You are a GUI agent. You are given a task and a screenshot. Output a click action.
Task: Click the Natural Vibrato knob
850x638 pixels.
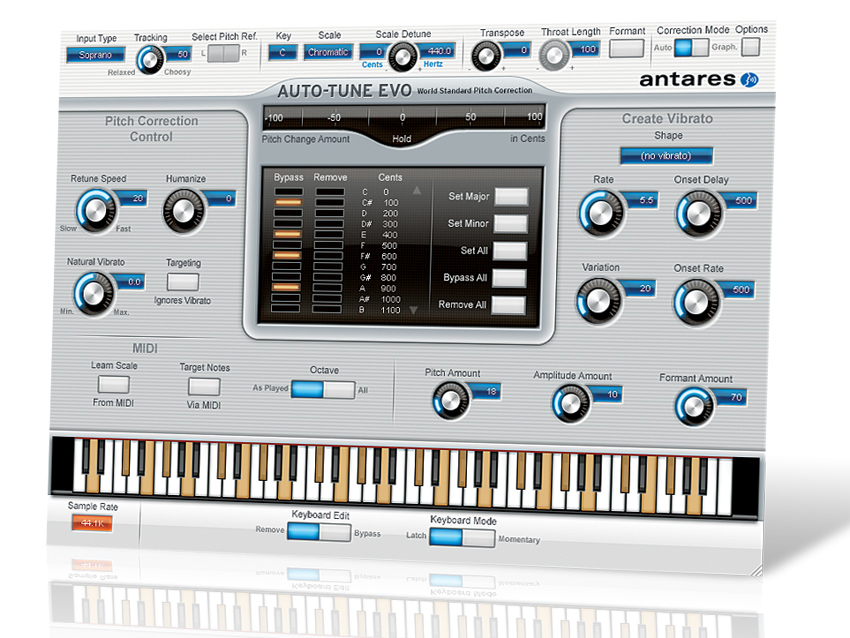94,294
